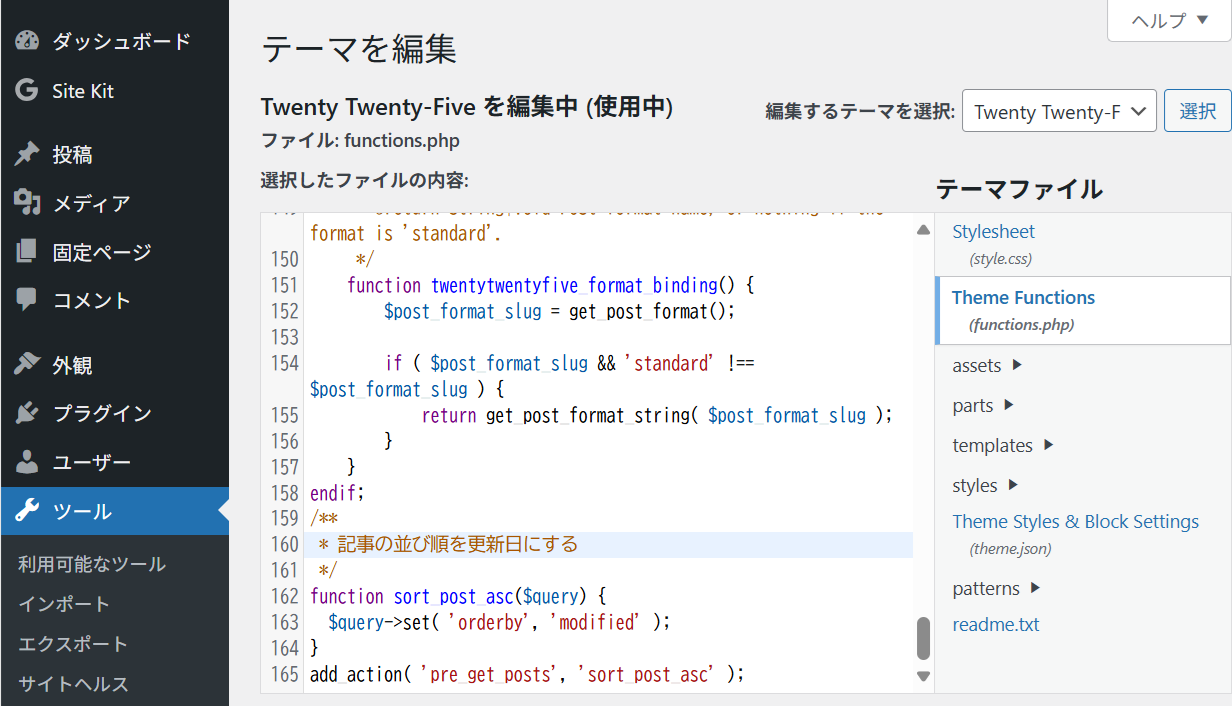Open the プラグイン menu item
1232x706 pixels.
tap(114, 413)
